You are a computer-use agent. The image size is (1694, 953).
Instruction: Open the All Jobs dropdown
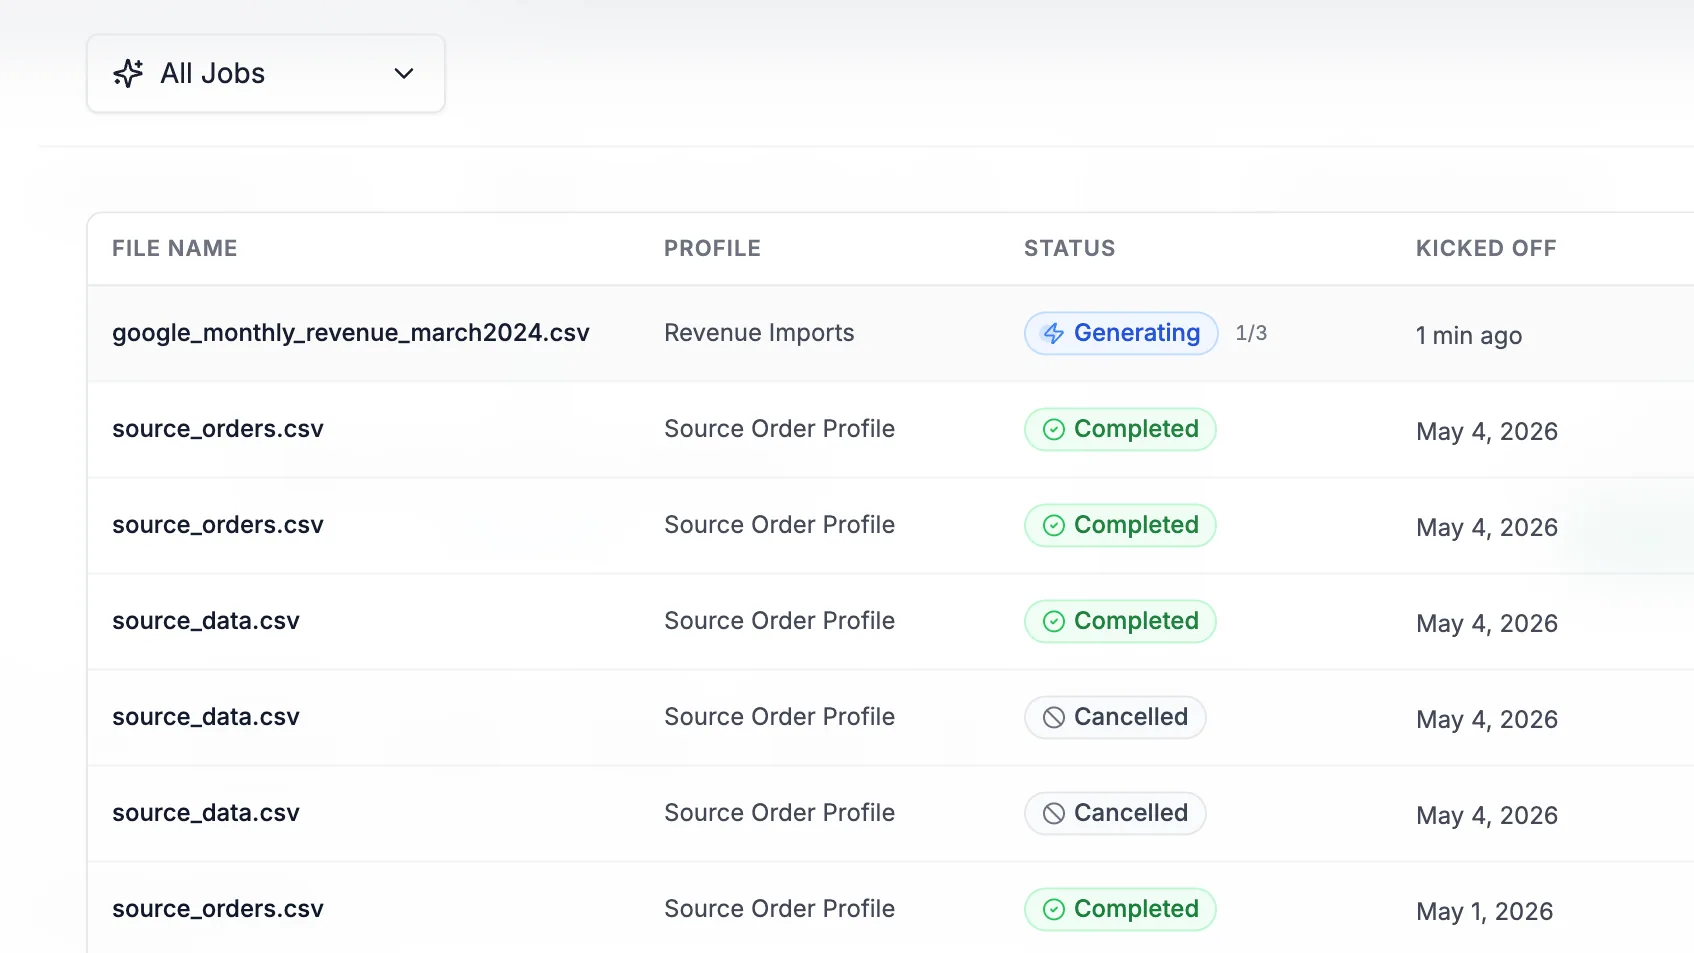tap(266, 74)
